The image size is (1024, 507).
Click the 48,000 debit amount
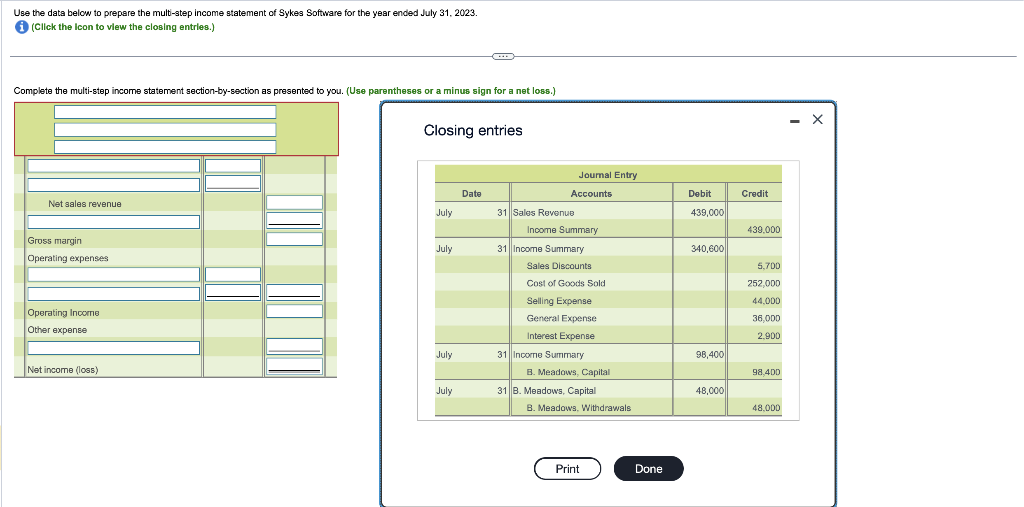709,390
